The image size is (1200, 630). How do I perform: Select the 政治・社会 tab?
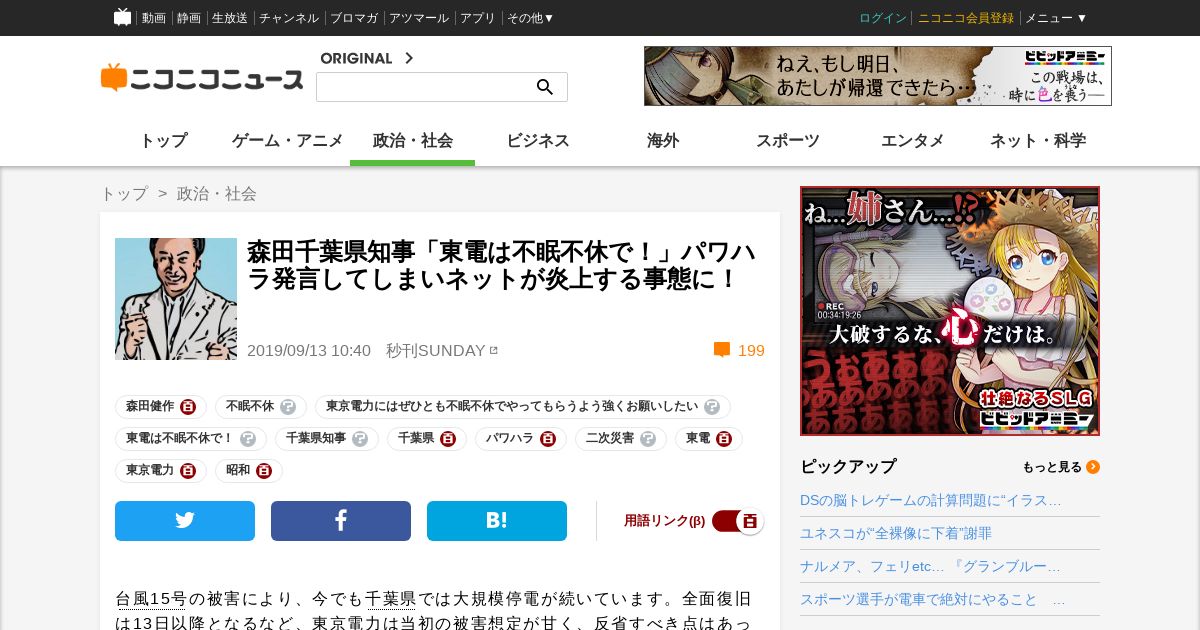tap(413, 141)
